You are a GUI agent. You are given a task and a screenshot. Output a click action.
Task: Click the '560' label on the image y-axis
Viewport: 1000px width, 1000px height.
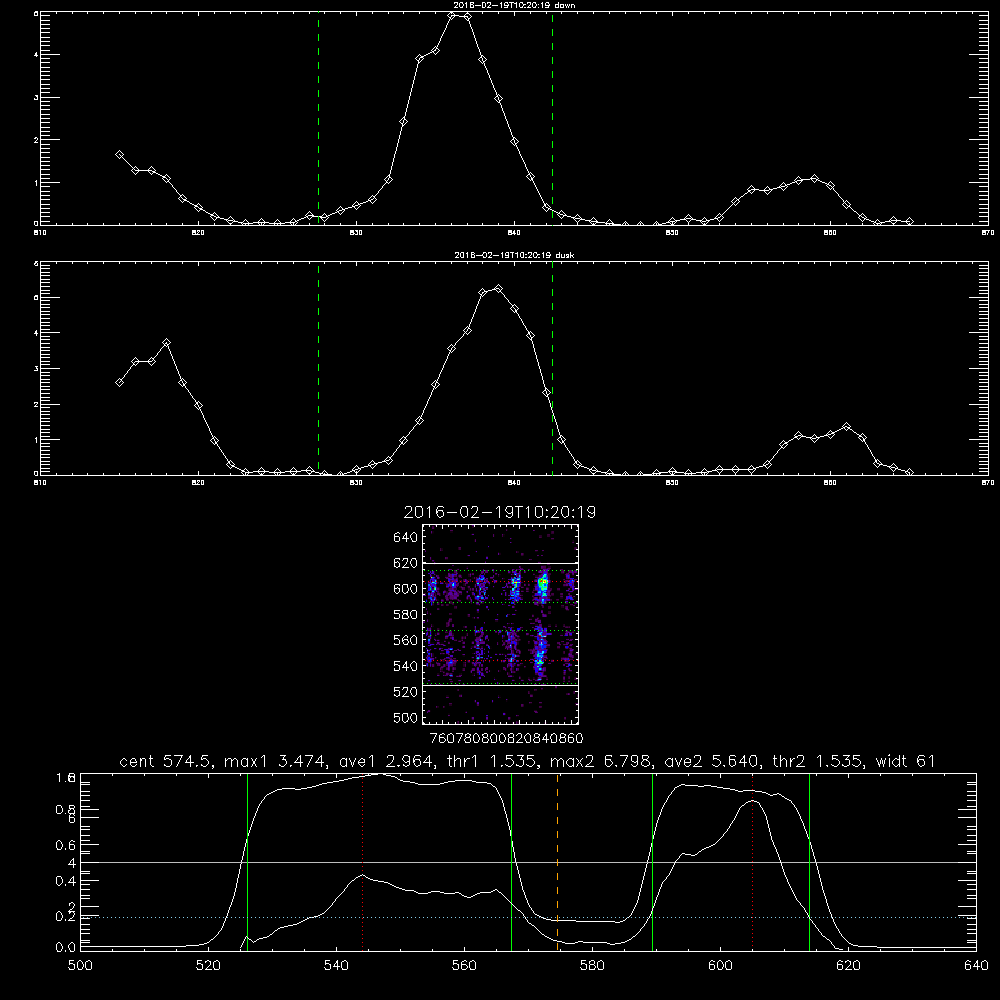pyautogui.click(x=406, y=640)
